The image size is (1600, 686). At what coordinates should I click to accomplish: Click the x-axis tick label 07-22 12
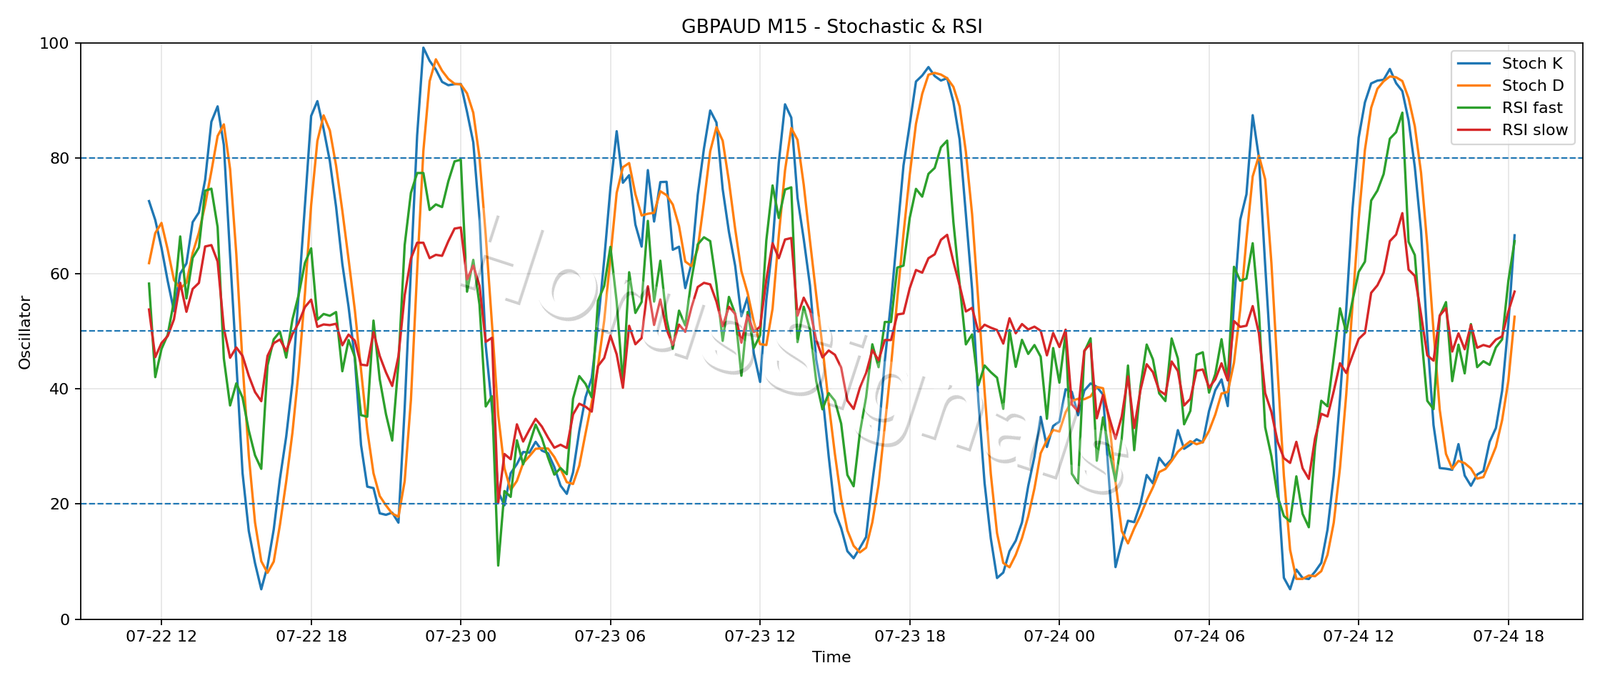pos(161,635)
